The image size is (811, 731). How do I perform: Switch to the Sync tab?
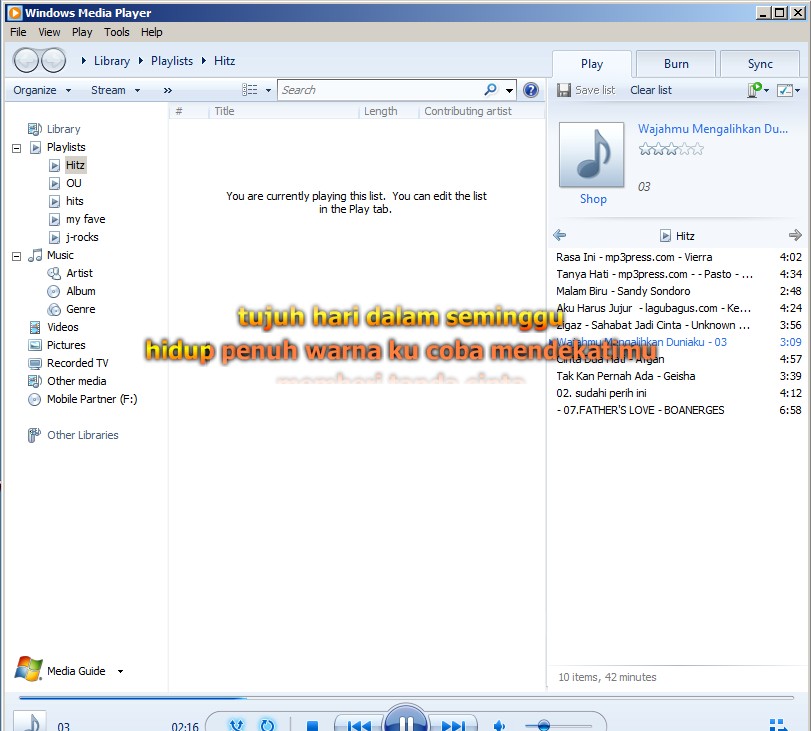click(760, 64)
